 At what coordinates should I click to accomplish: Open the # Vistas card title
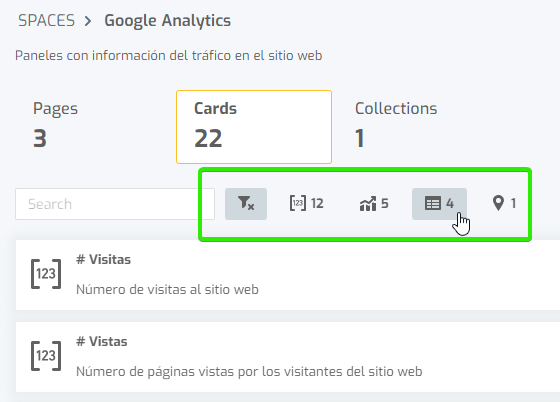(x=102, y=342)
